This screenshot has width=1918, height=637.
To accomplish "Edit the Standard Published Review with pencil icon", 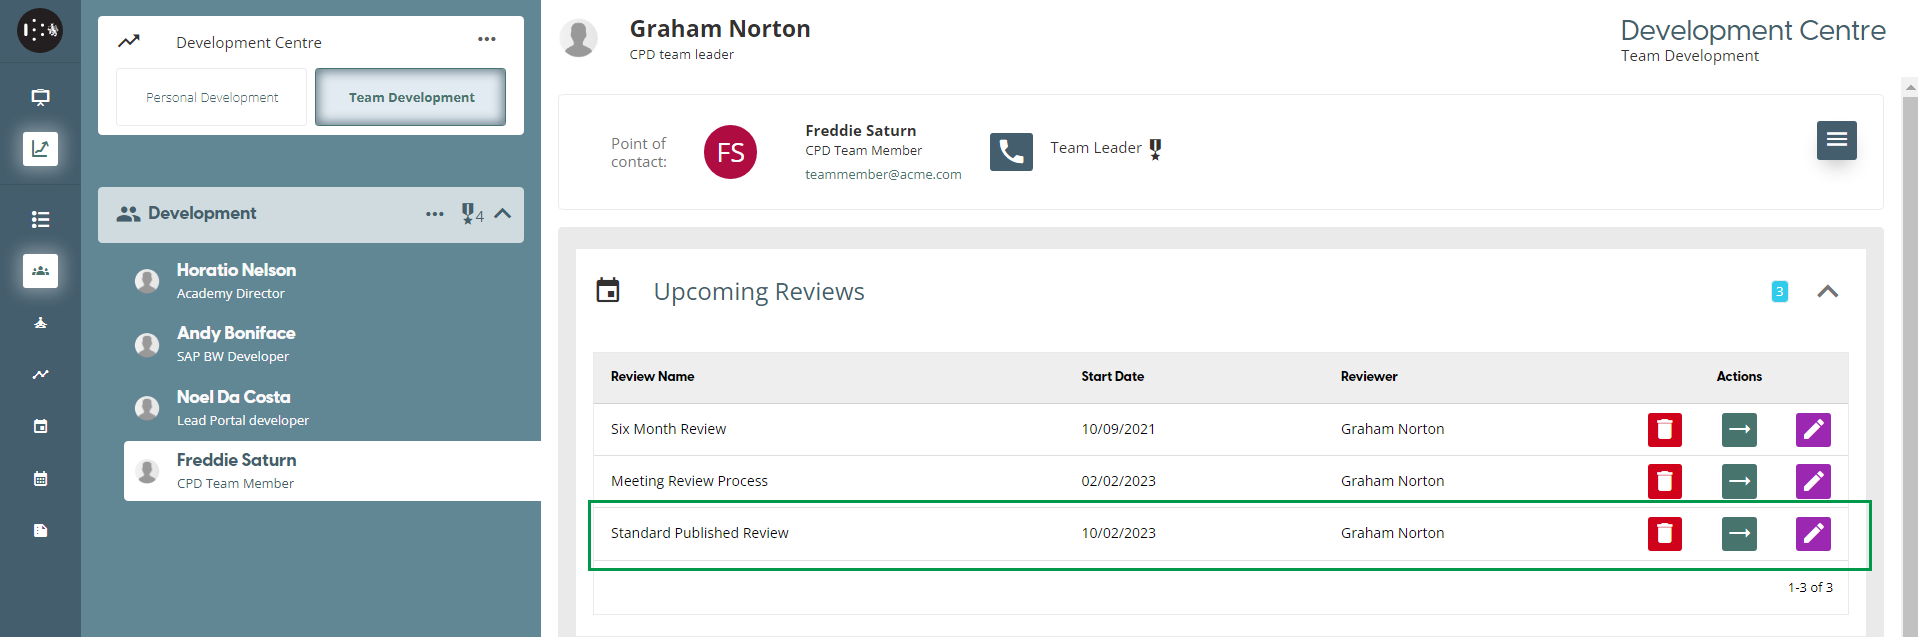I will pyautogui.click(x=1813, y=534).
